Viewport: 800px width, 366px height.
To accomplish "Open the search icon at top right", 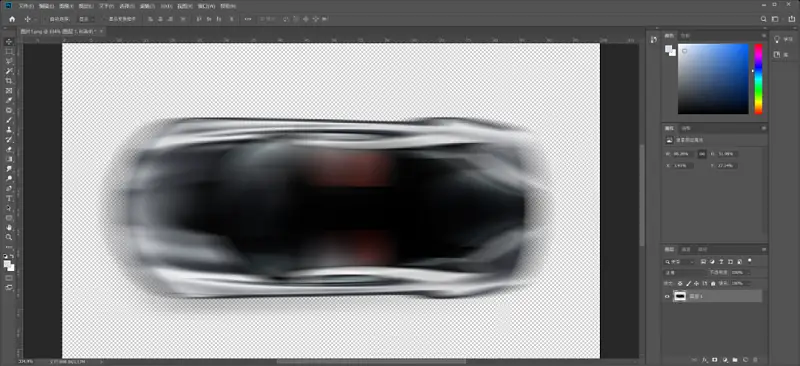I will (x=764, y=19).
